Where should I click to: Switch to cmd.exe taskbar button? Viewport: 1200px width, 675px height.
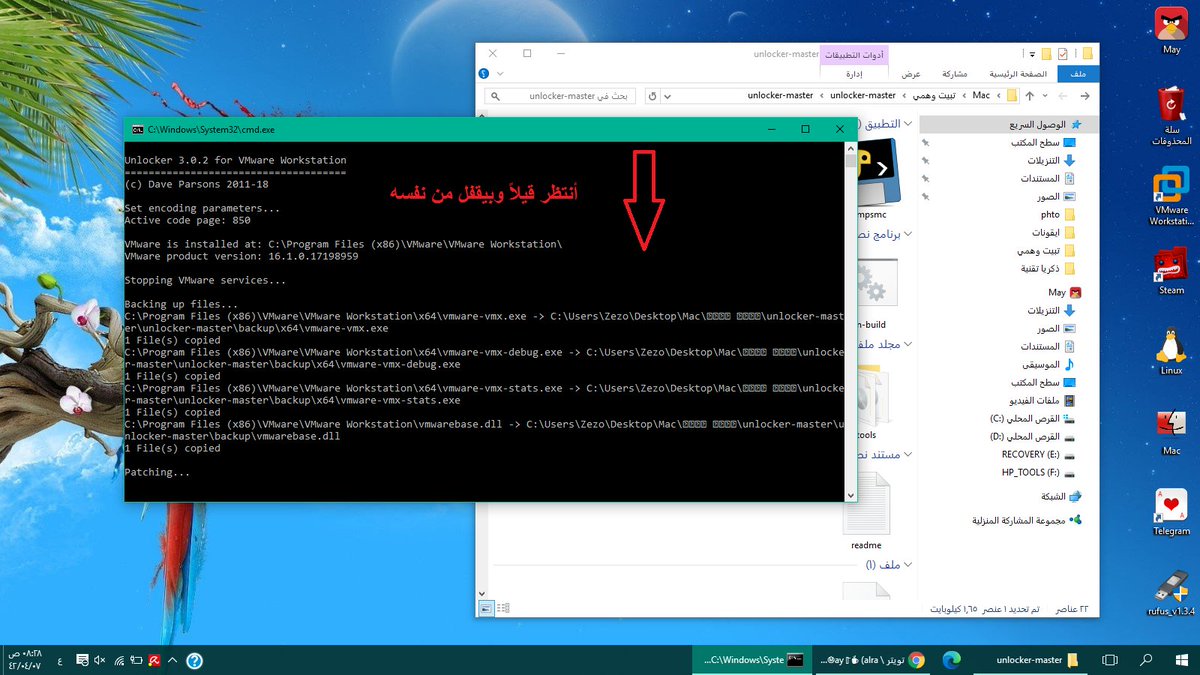click(x=750, y=660)
